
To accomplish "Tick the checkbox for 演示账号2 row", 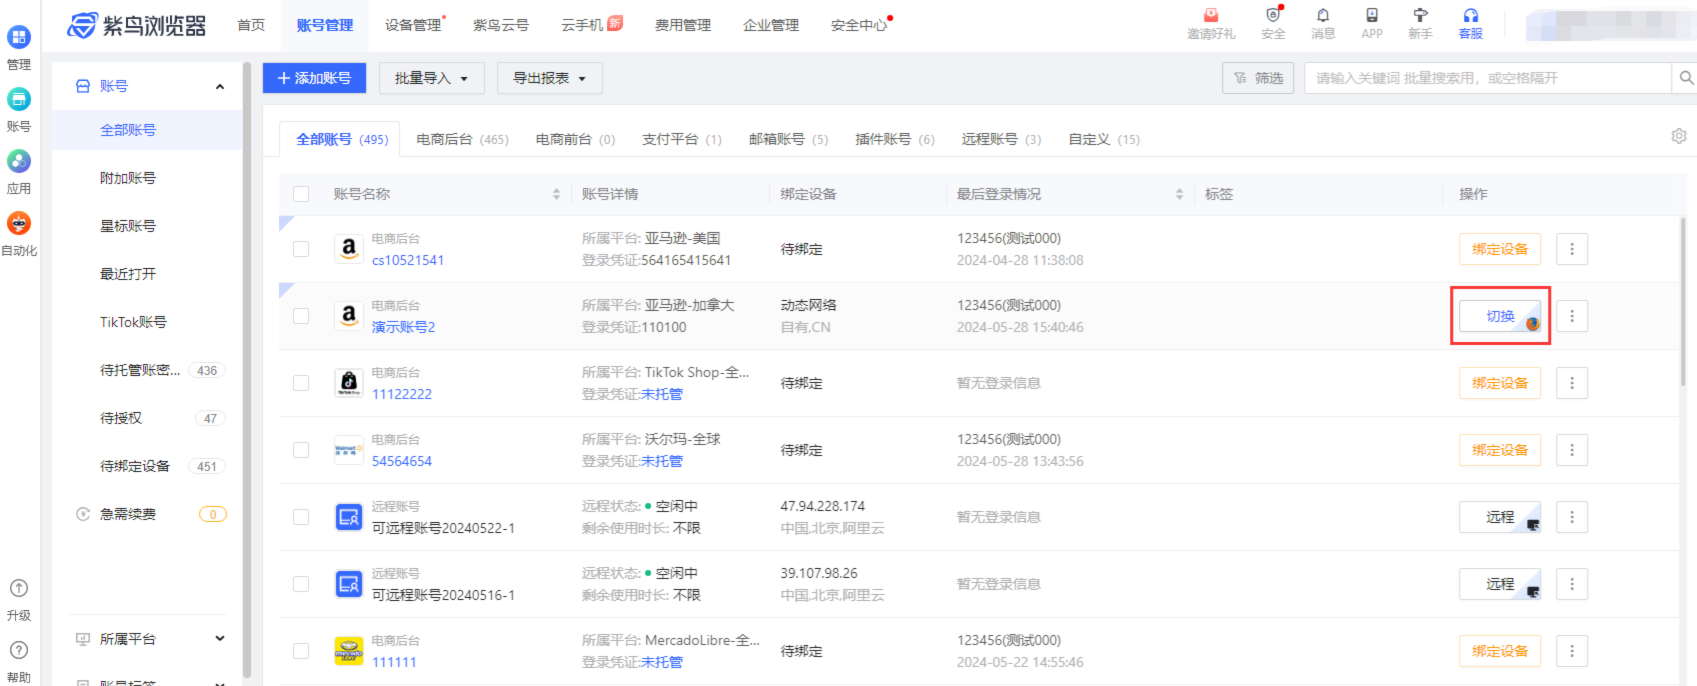I will point(301,316).
